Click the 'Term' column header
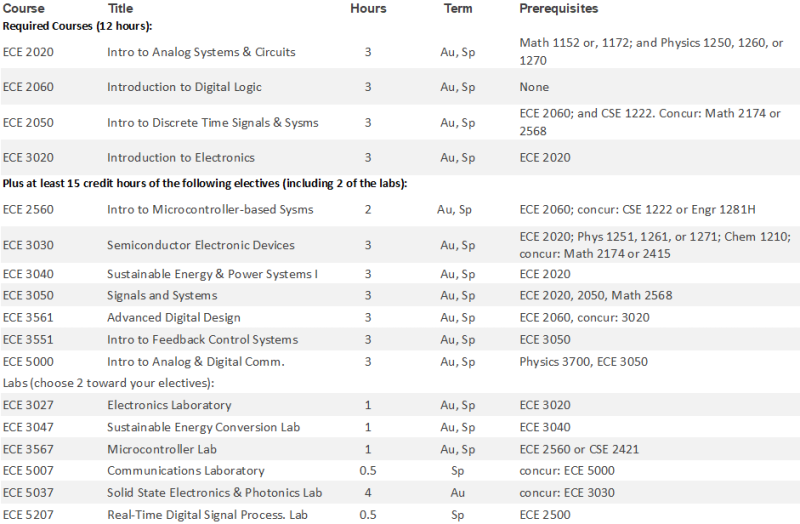Screen dimensions: 800x524 coord(458,8)
